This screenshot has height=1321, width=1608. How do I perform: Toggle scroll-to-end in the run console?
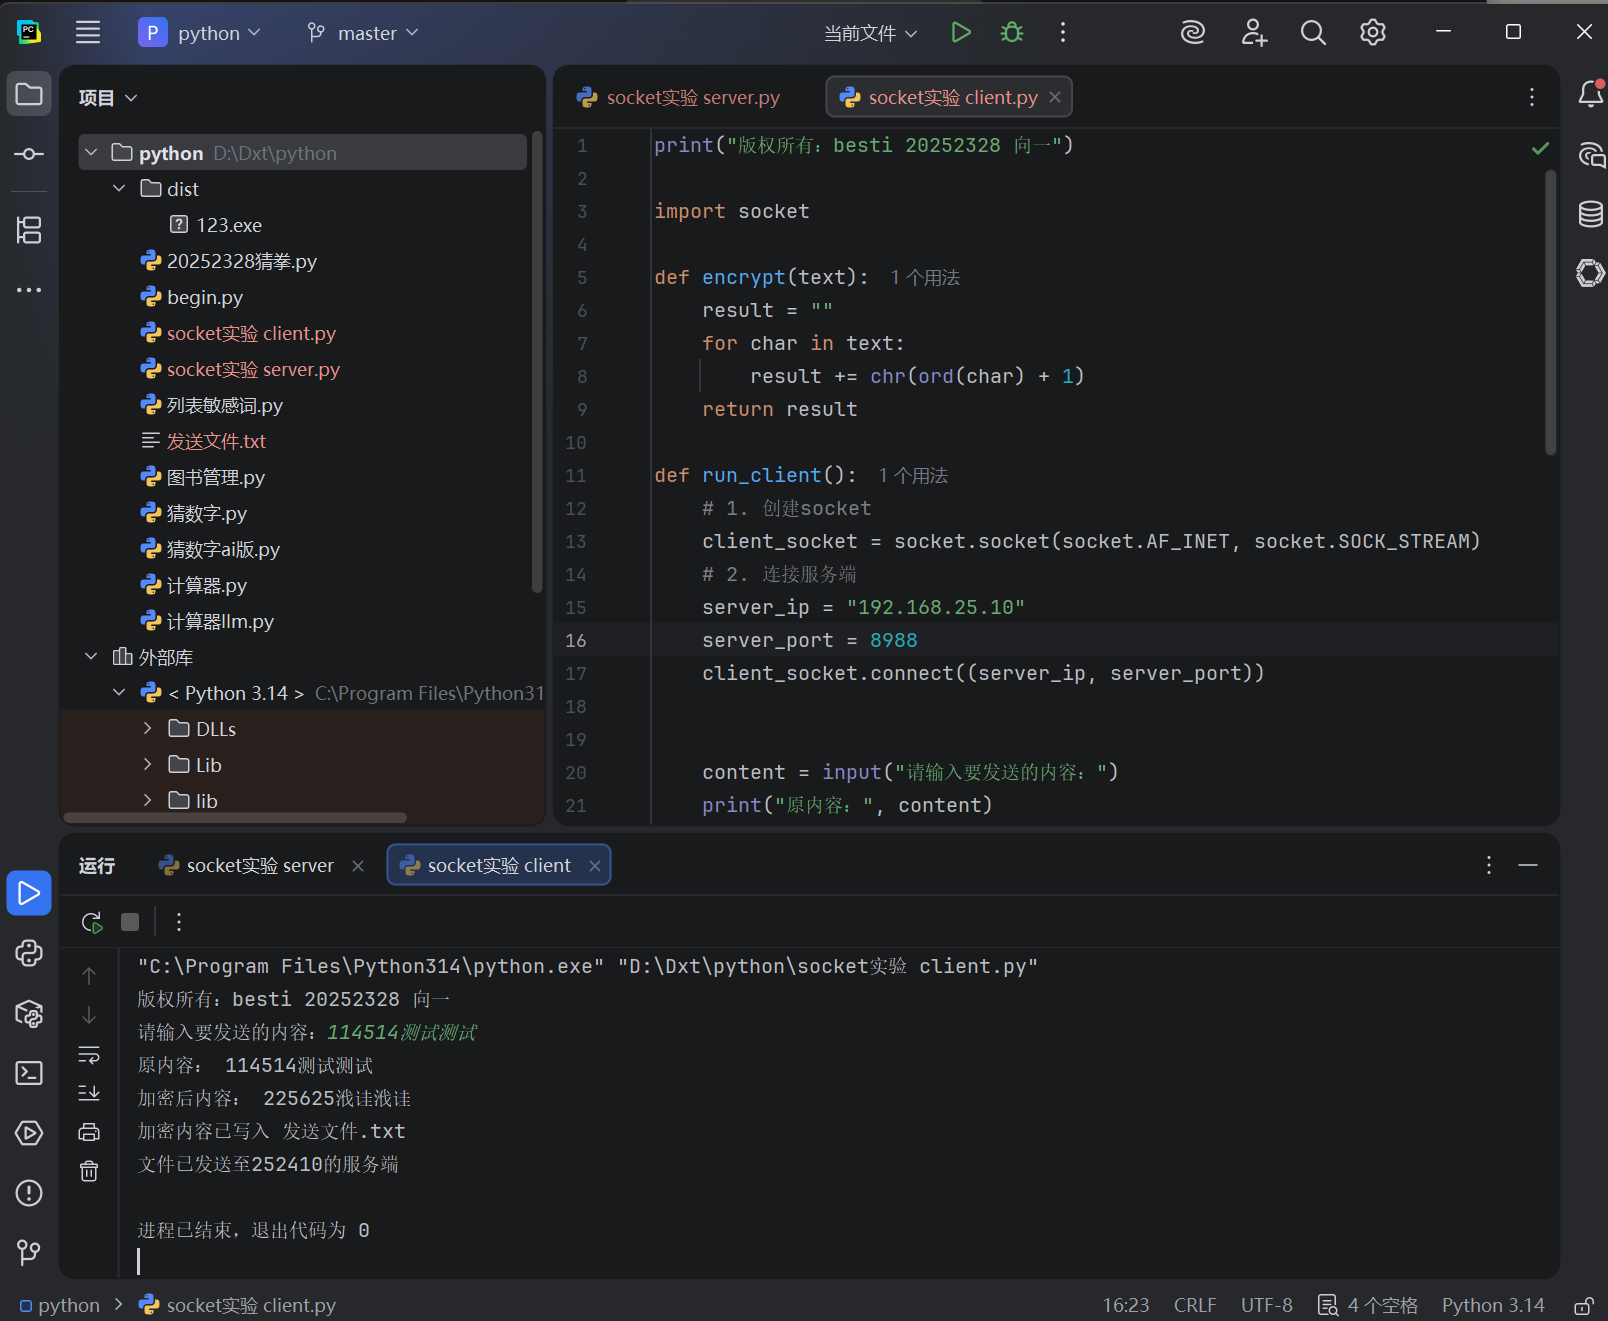[x=89, y=1092]
